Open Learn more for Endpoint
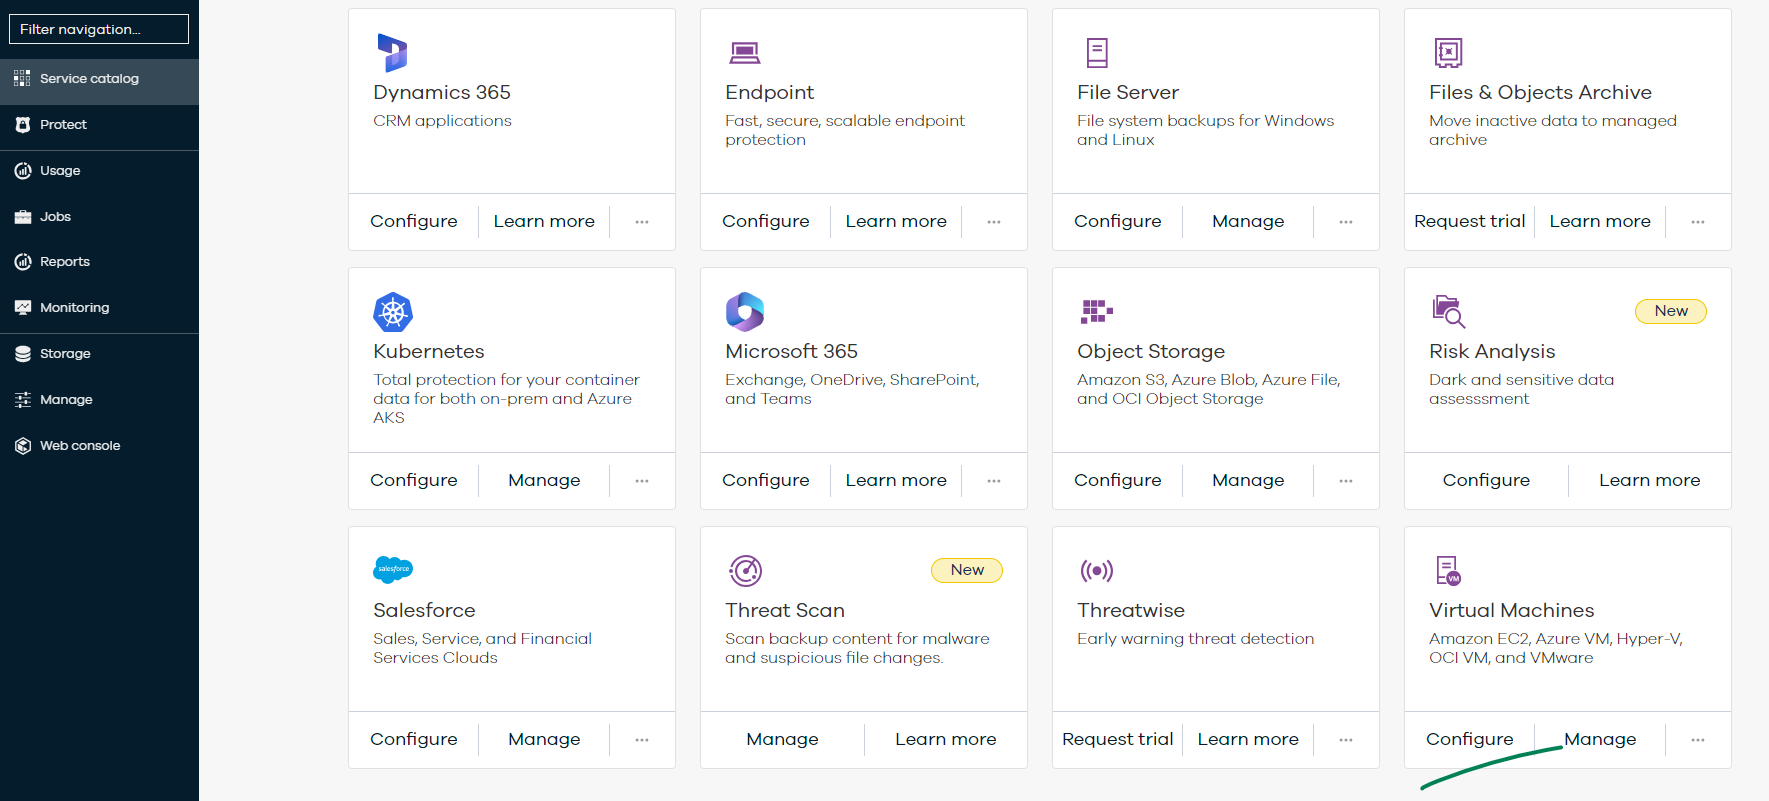Viewport: 1769px width, 801px height. 896,222
